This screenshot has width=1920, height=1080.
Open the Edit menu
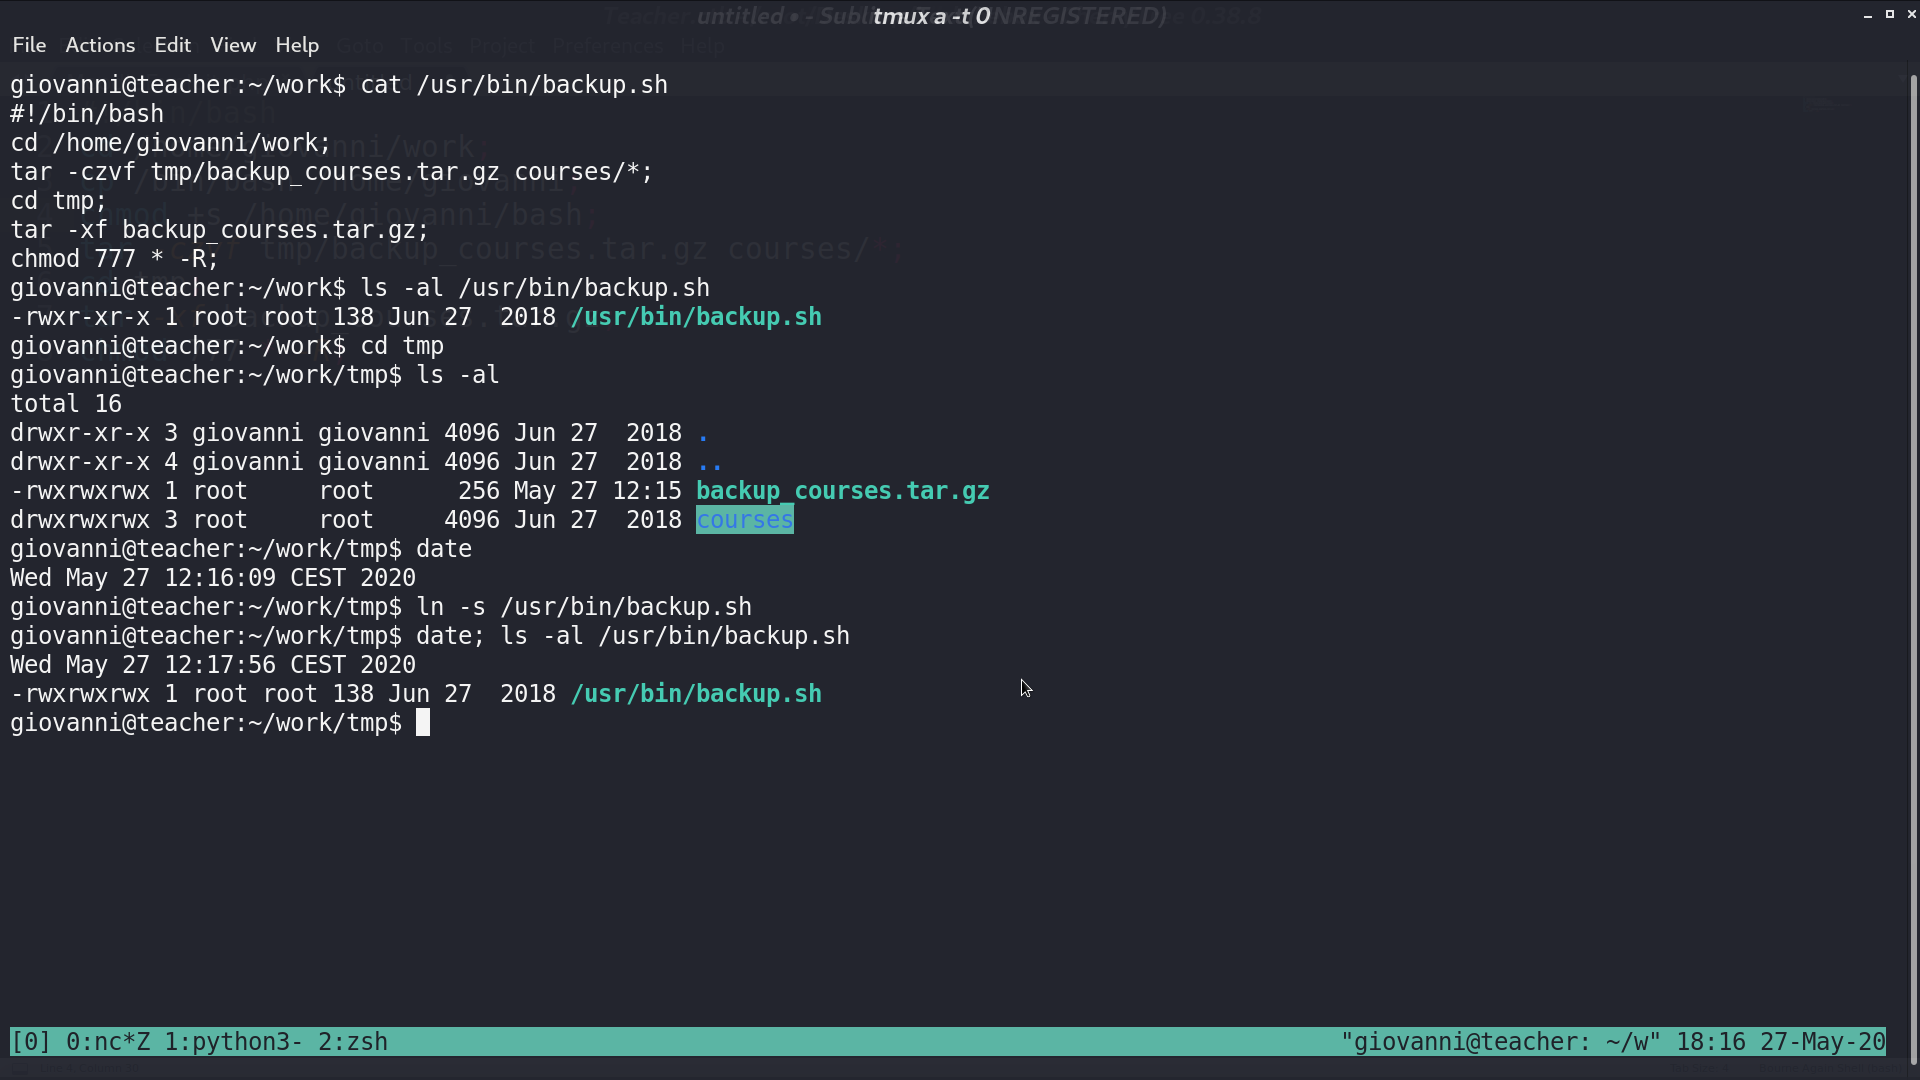[x=172, y=45]
